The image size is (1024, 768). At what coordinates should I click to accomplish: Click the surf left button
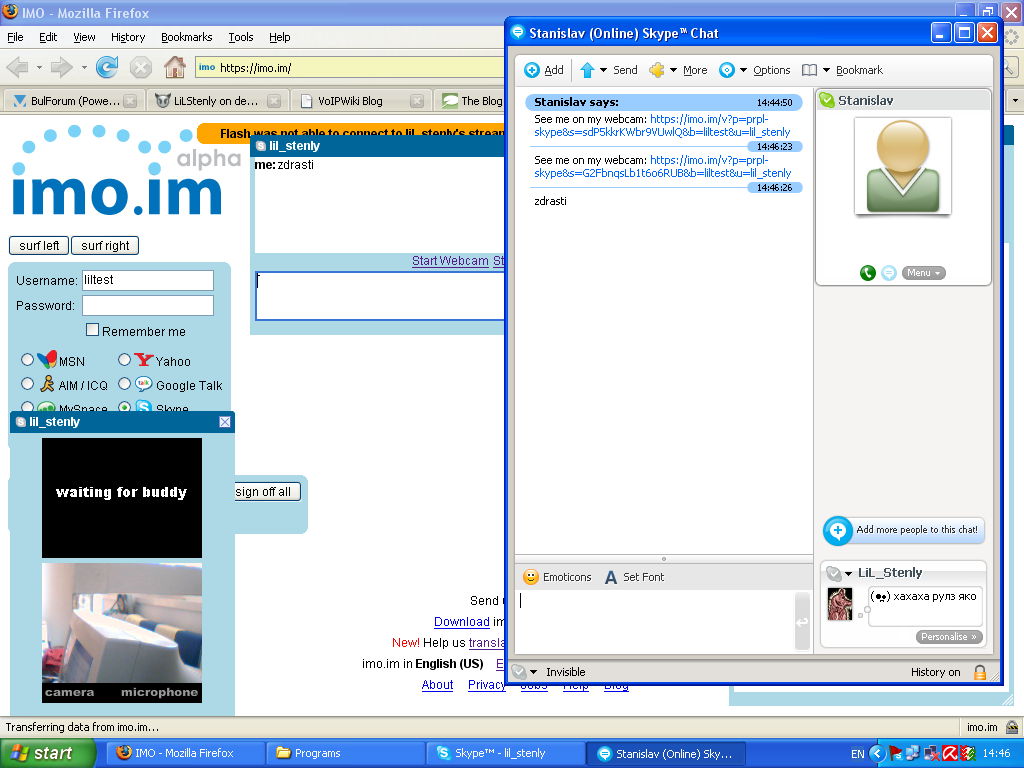click(x=39, y=246)
